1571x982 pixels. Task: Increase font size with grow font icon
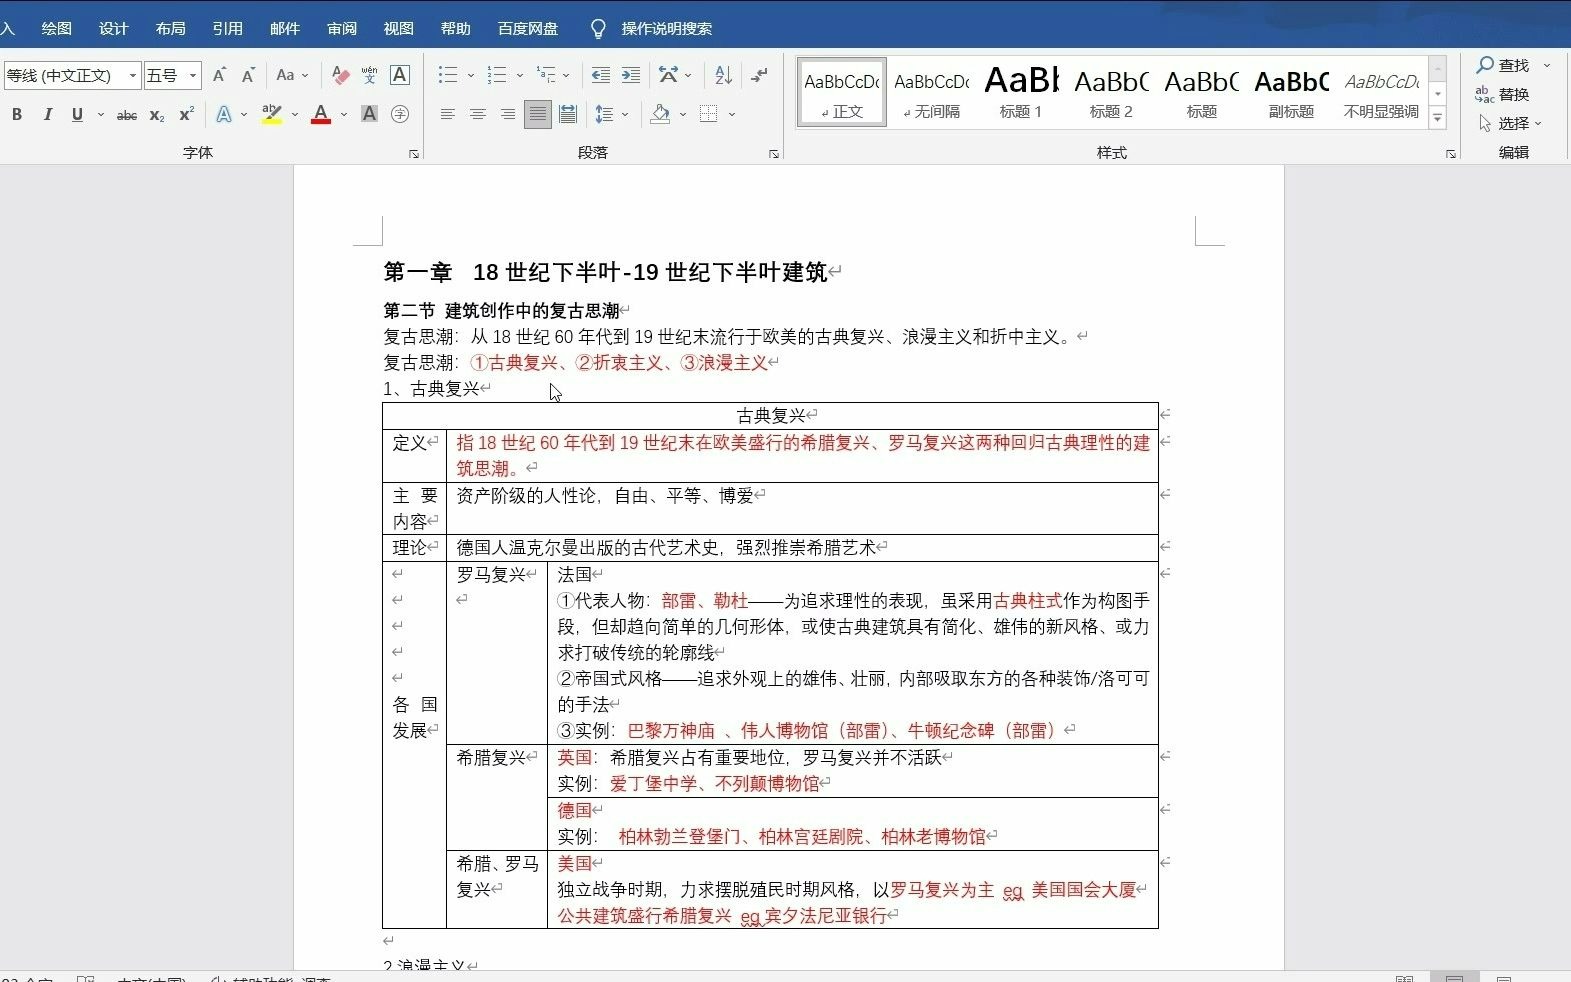pos(220,75)
